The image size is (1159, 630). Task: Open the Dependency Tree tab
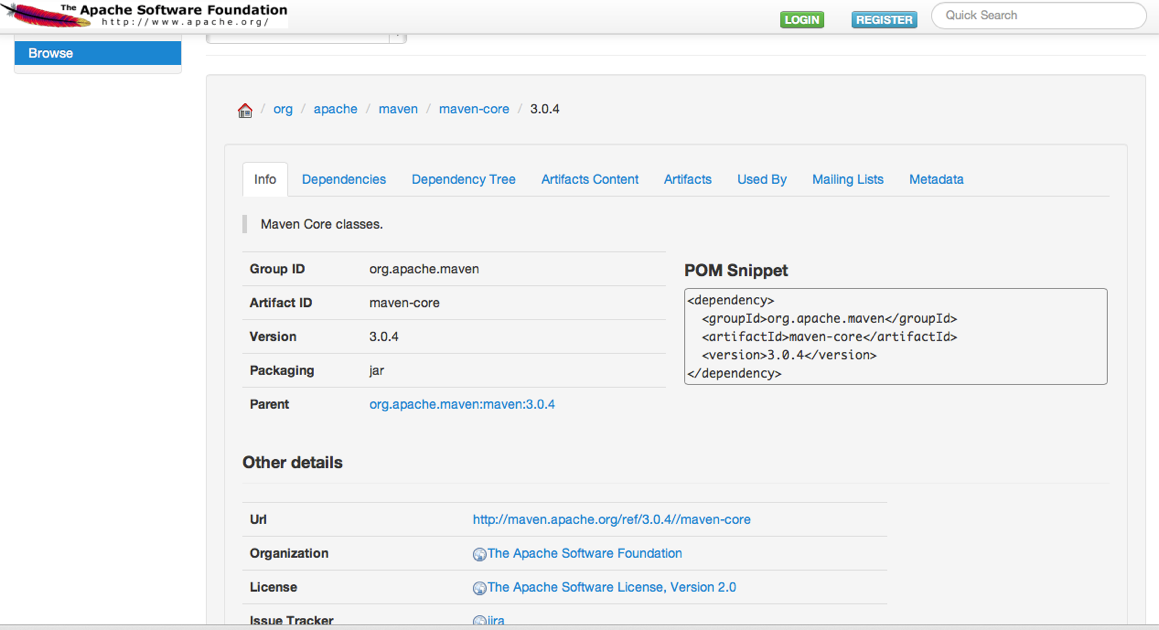tap(463, 180)
